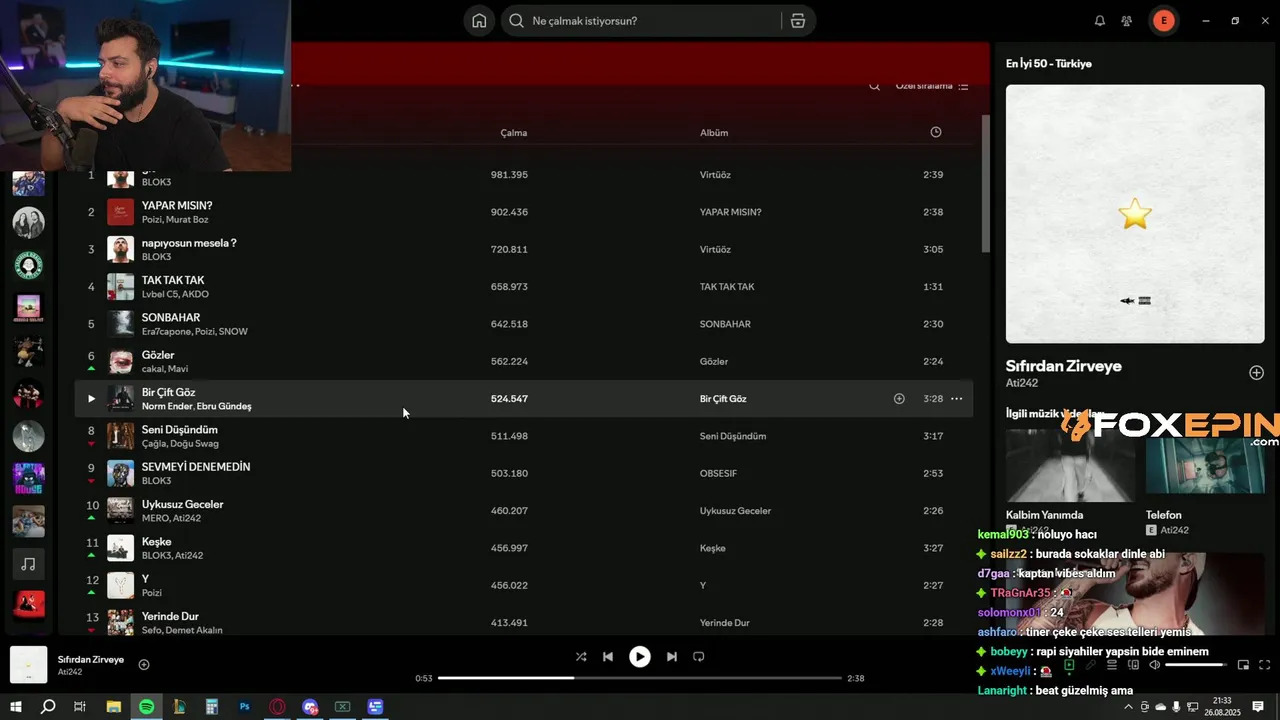Add Sıfırdan Zirveye to playlist in right panel
The height and width of the screenshot is (720, 1280).
(x=1257, y=373)
